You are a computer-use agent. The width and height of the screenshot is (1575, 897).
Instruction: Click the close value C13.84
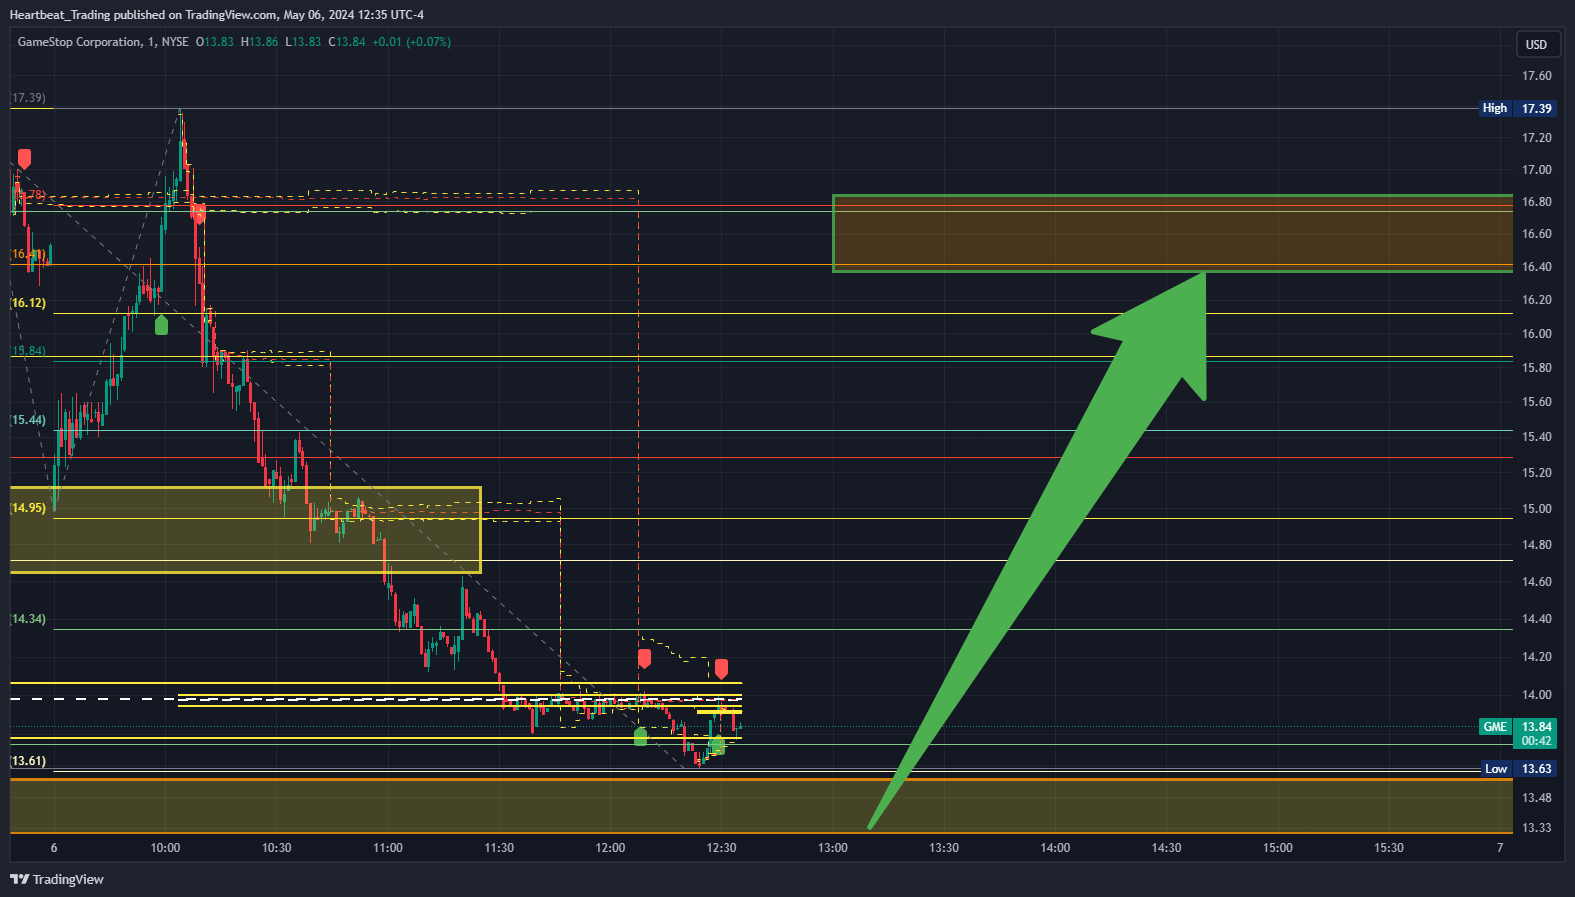tap(347, 42)
